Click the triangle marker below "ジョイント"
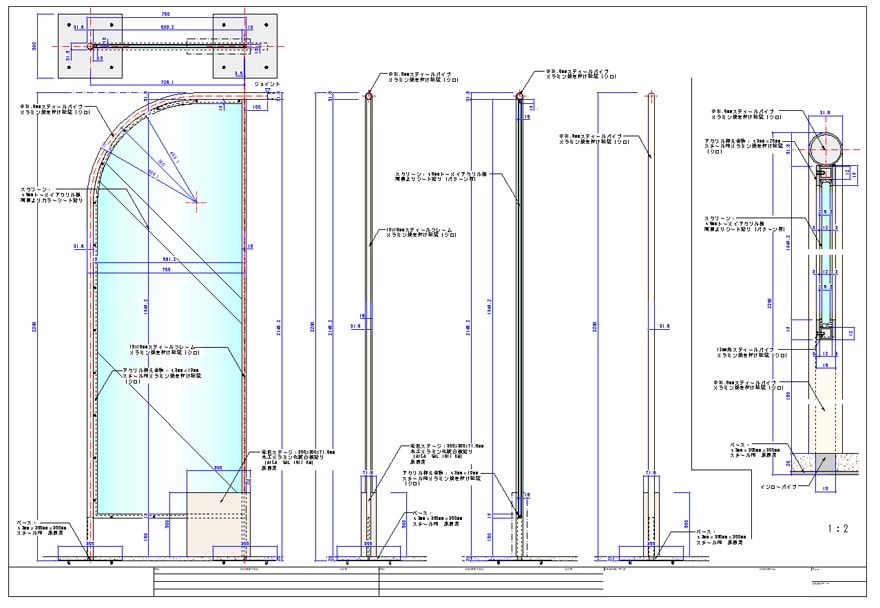This screenshot has width=880, height=608. 267,90
